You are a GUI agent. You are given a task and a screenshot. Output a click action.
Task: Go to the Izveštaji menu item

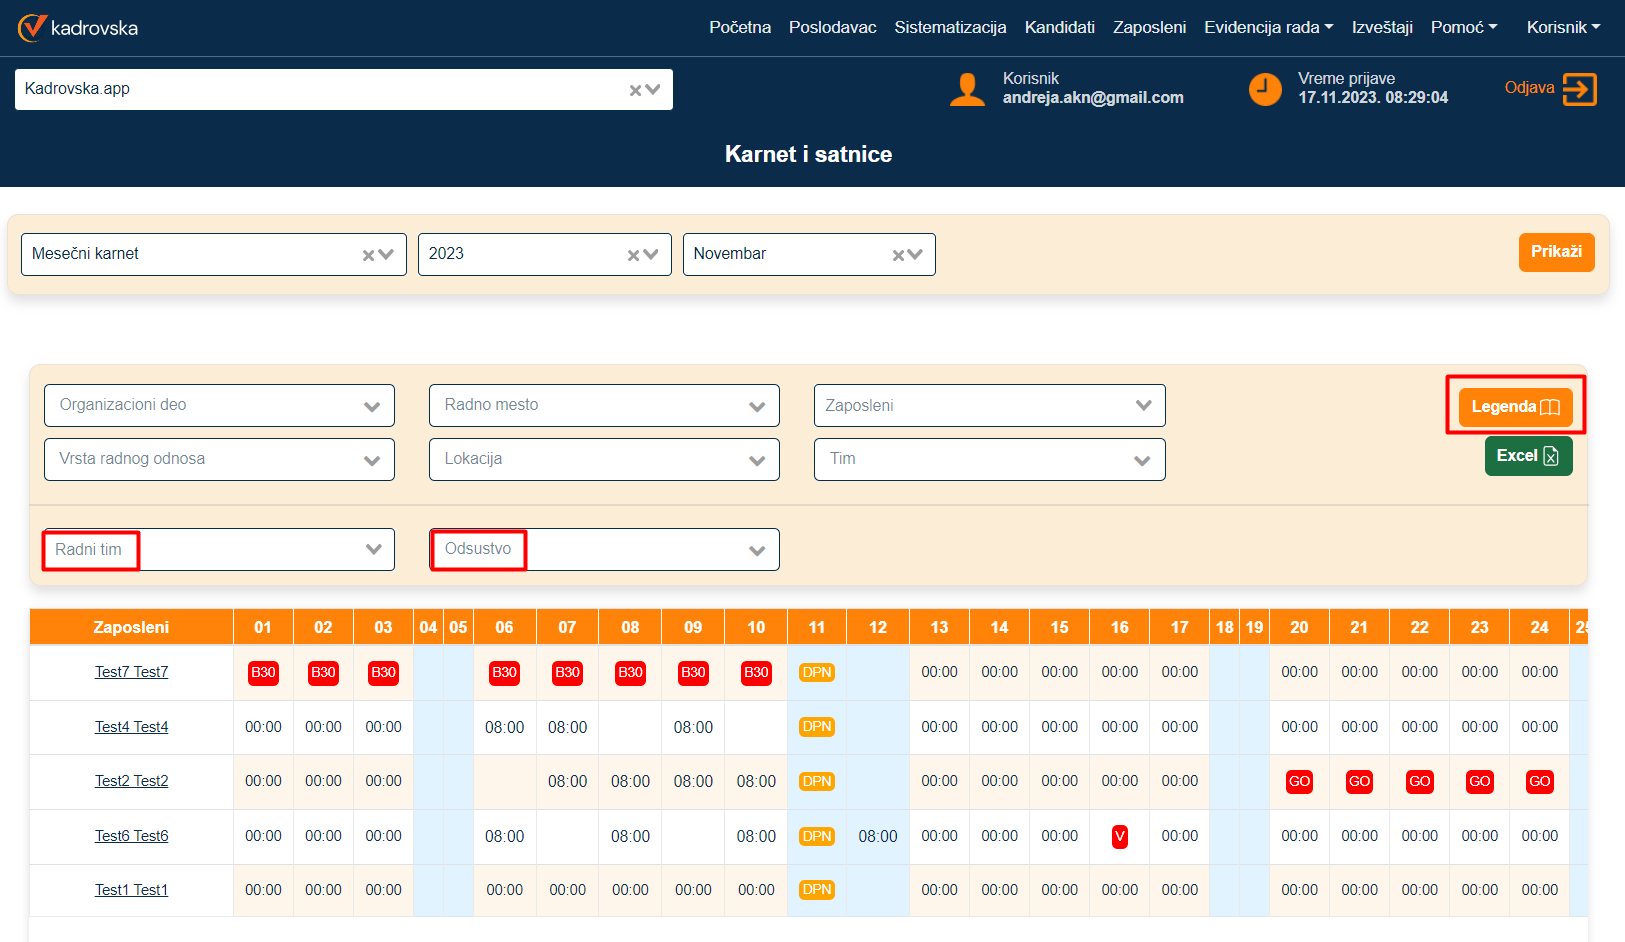1381,28
